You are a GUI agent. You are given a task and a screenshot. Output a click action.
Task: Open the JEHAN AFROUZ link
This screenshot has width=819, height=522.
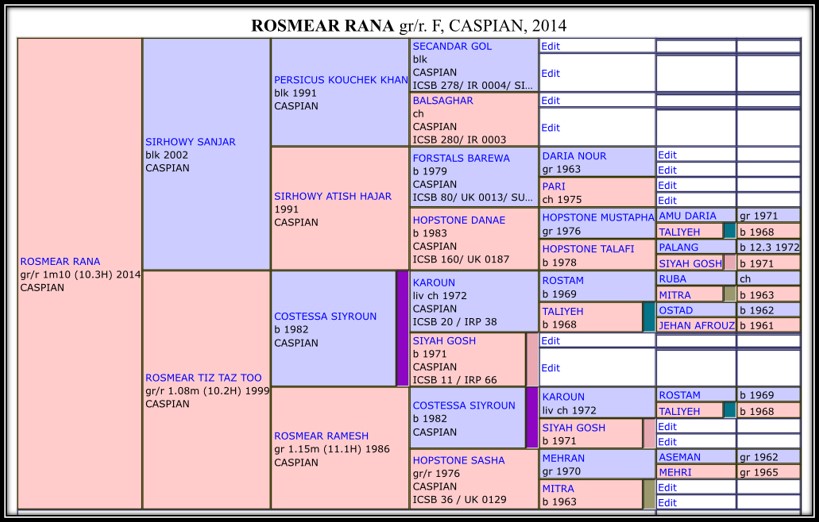click(x=696, y=325)
